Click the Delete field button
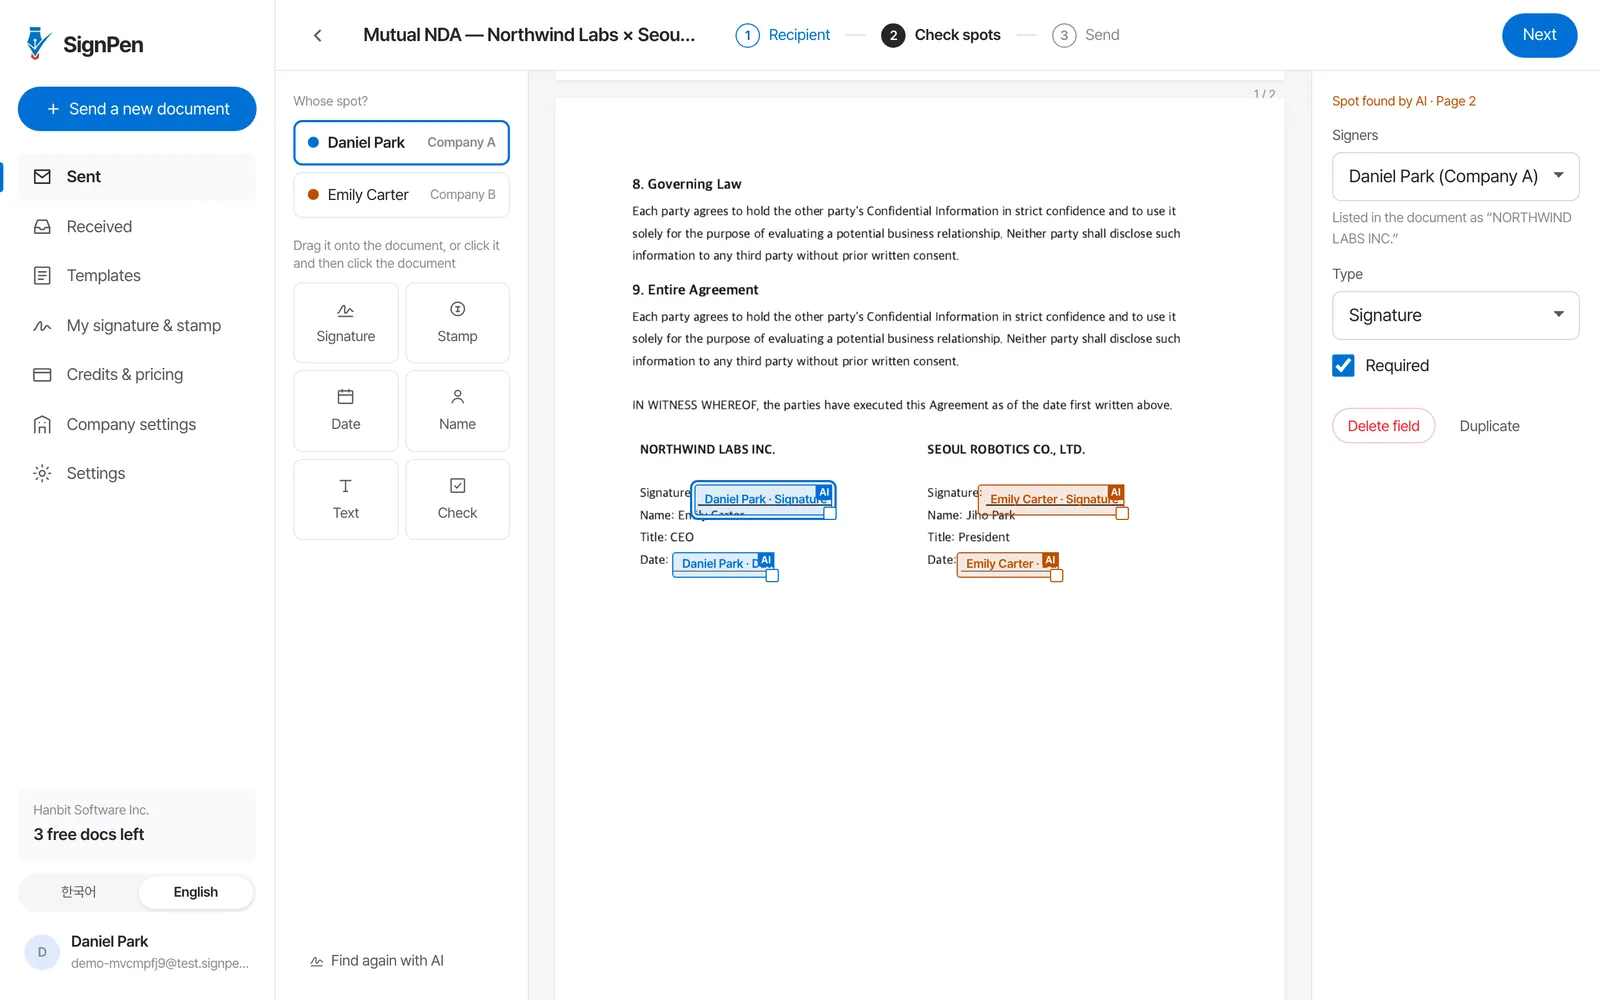Screen dimensions: 1600x1000 (1383, 426)
